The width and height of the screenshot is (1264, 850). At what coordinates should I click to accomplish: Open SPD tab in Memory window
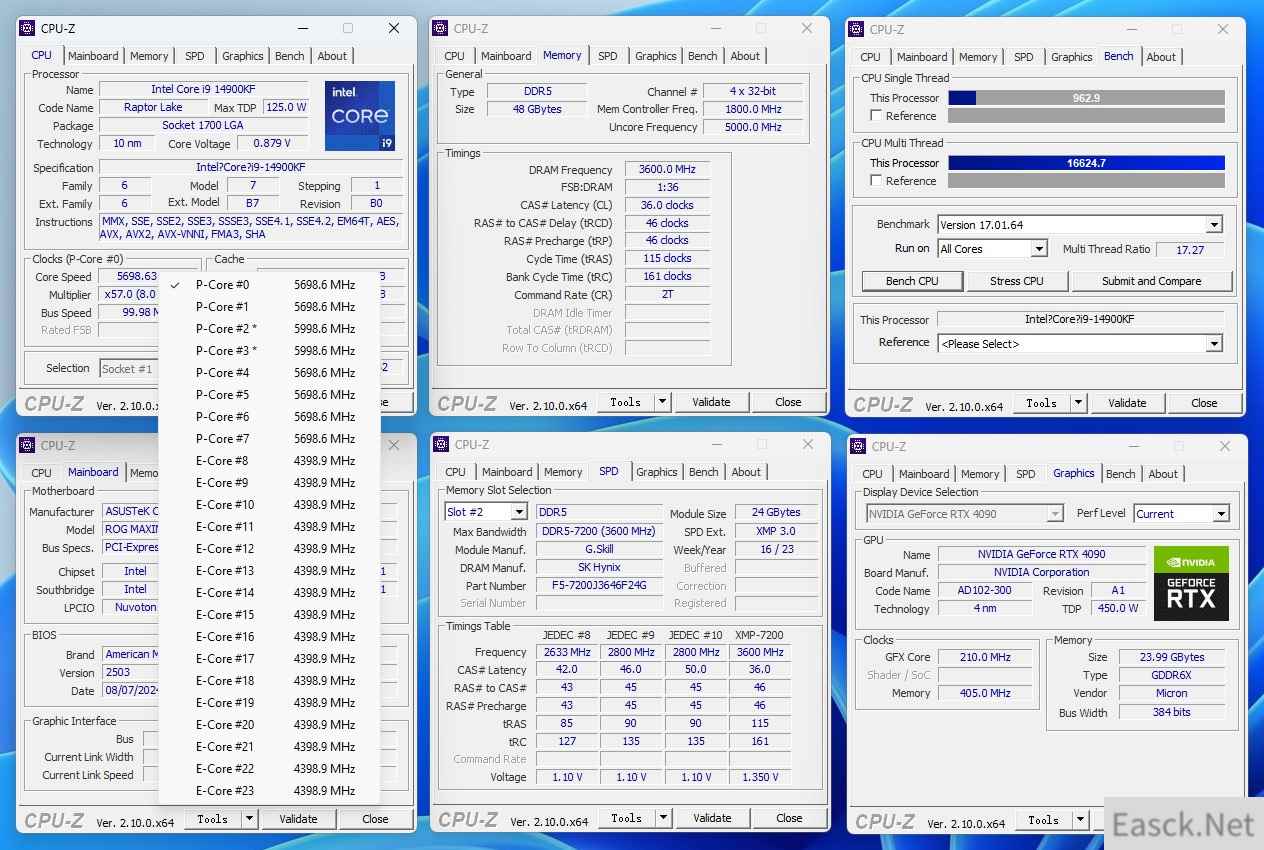(x=608, y=56)
